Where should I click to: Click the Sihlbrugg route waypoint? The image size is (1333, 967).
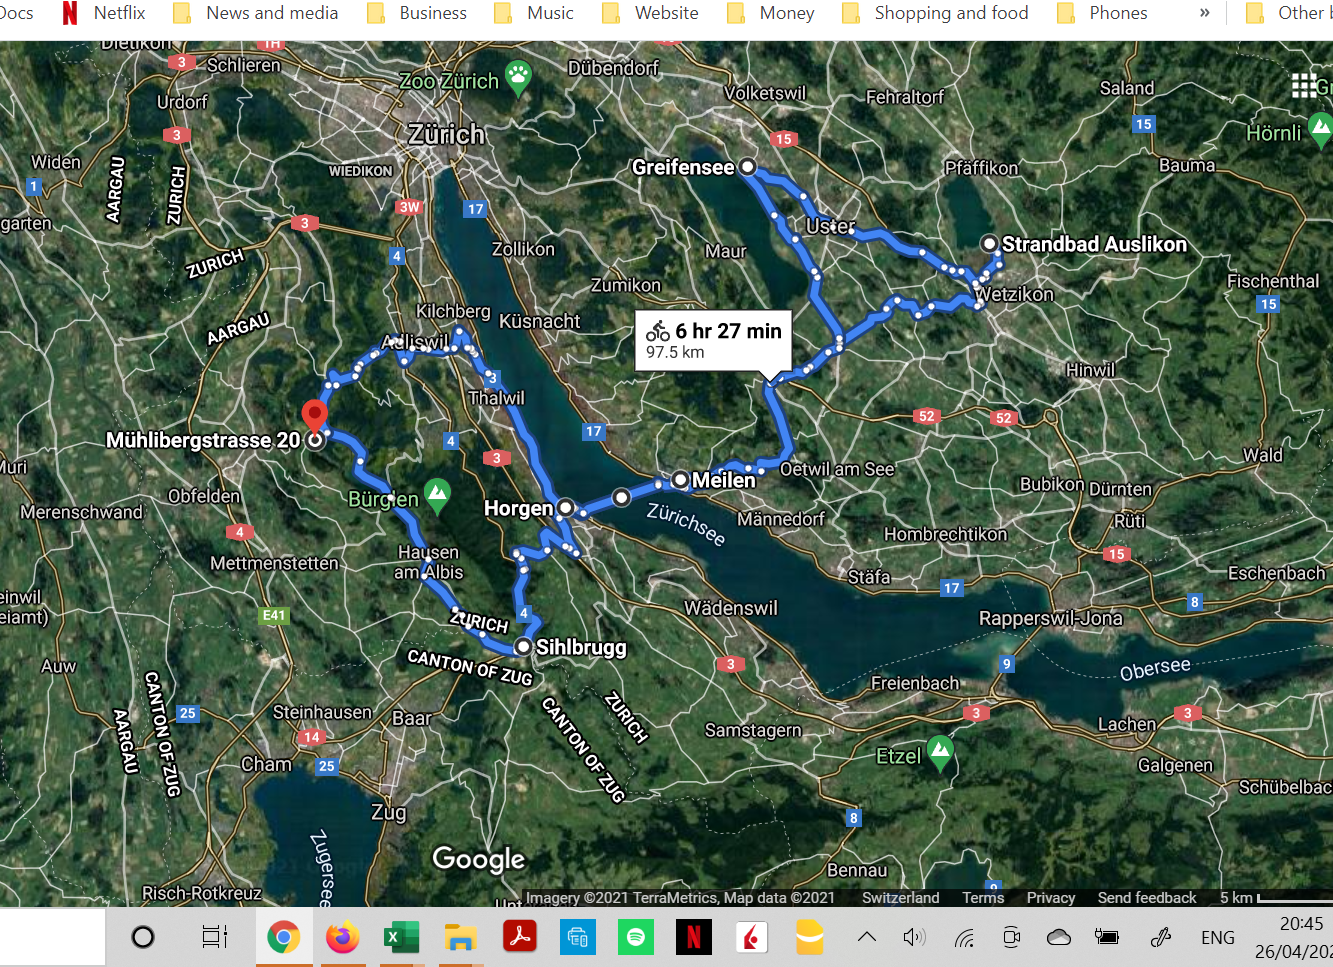point(523,647)
